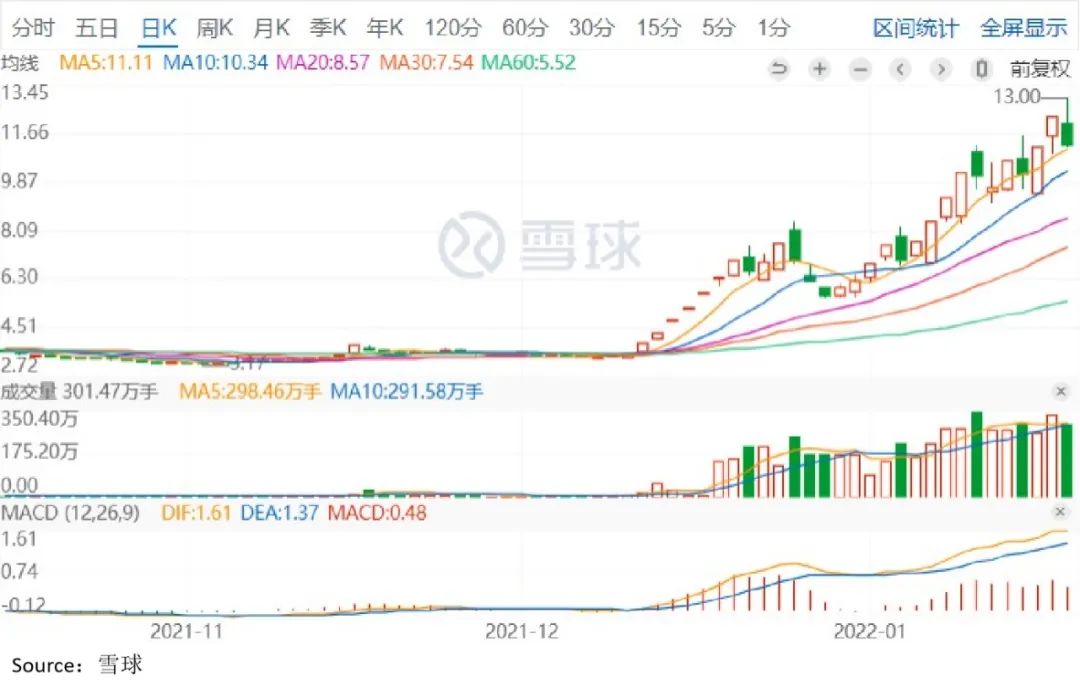
Task: Click the 11.66 price axis label
Action: (25, 132)
